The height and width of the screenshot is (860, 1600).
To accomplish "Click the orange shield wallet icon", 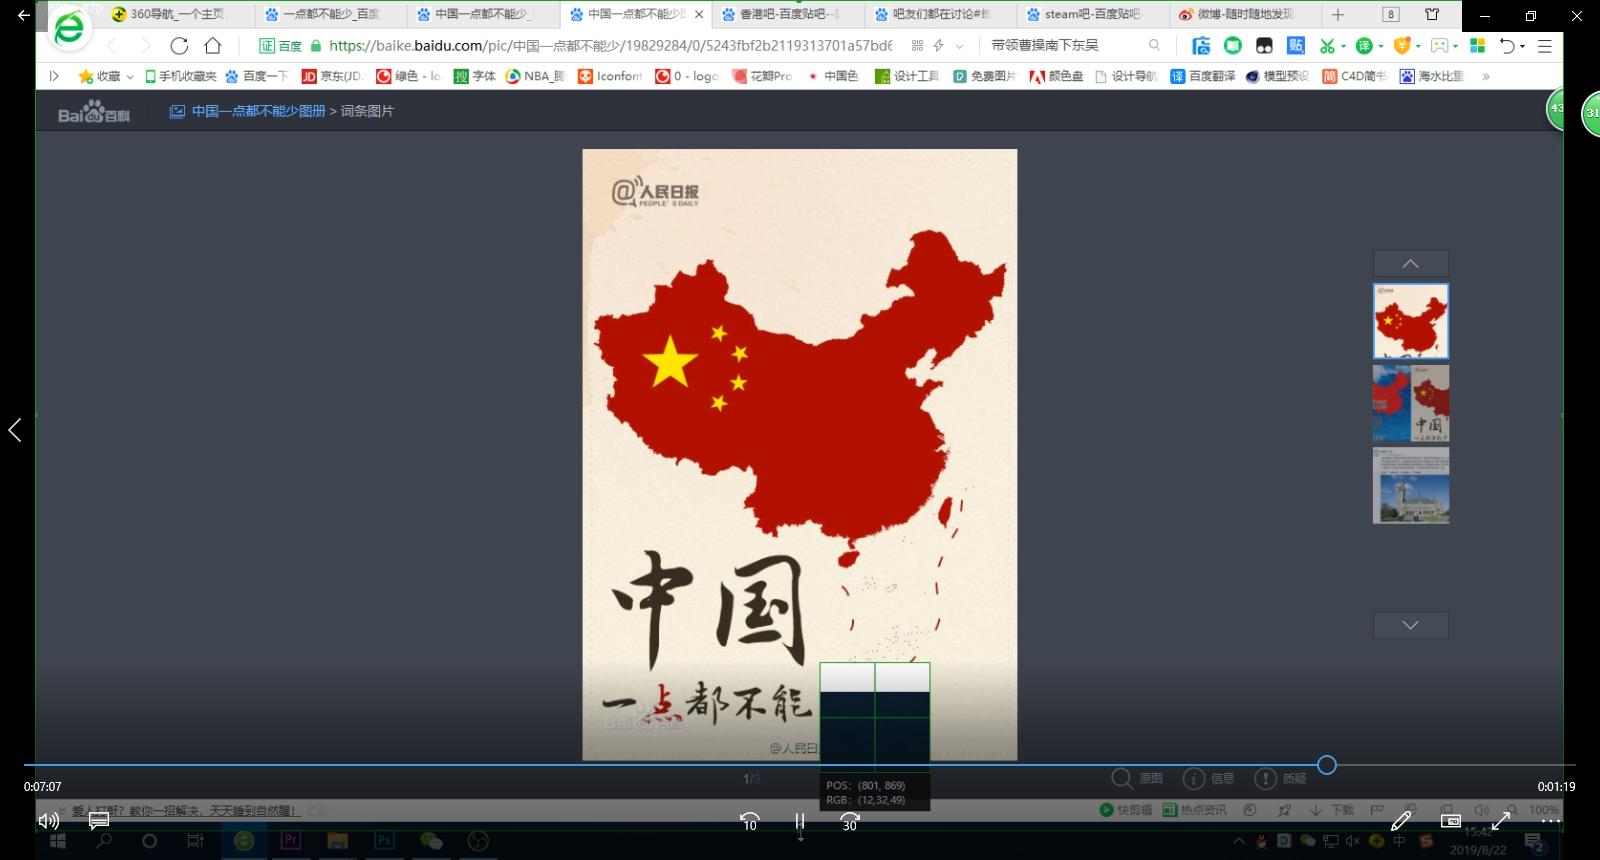I will click(x=1401, y=46).
